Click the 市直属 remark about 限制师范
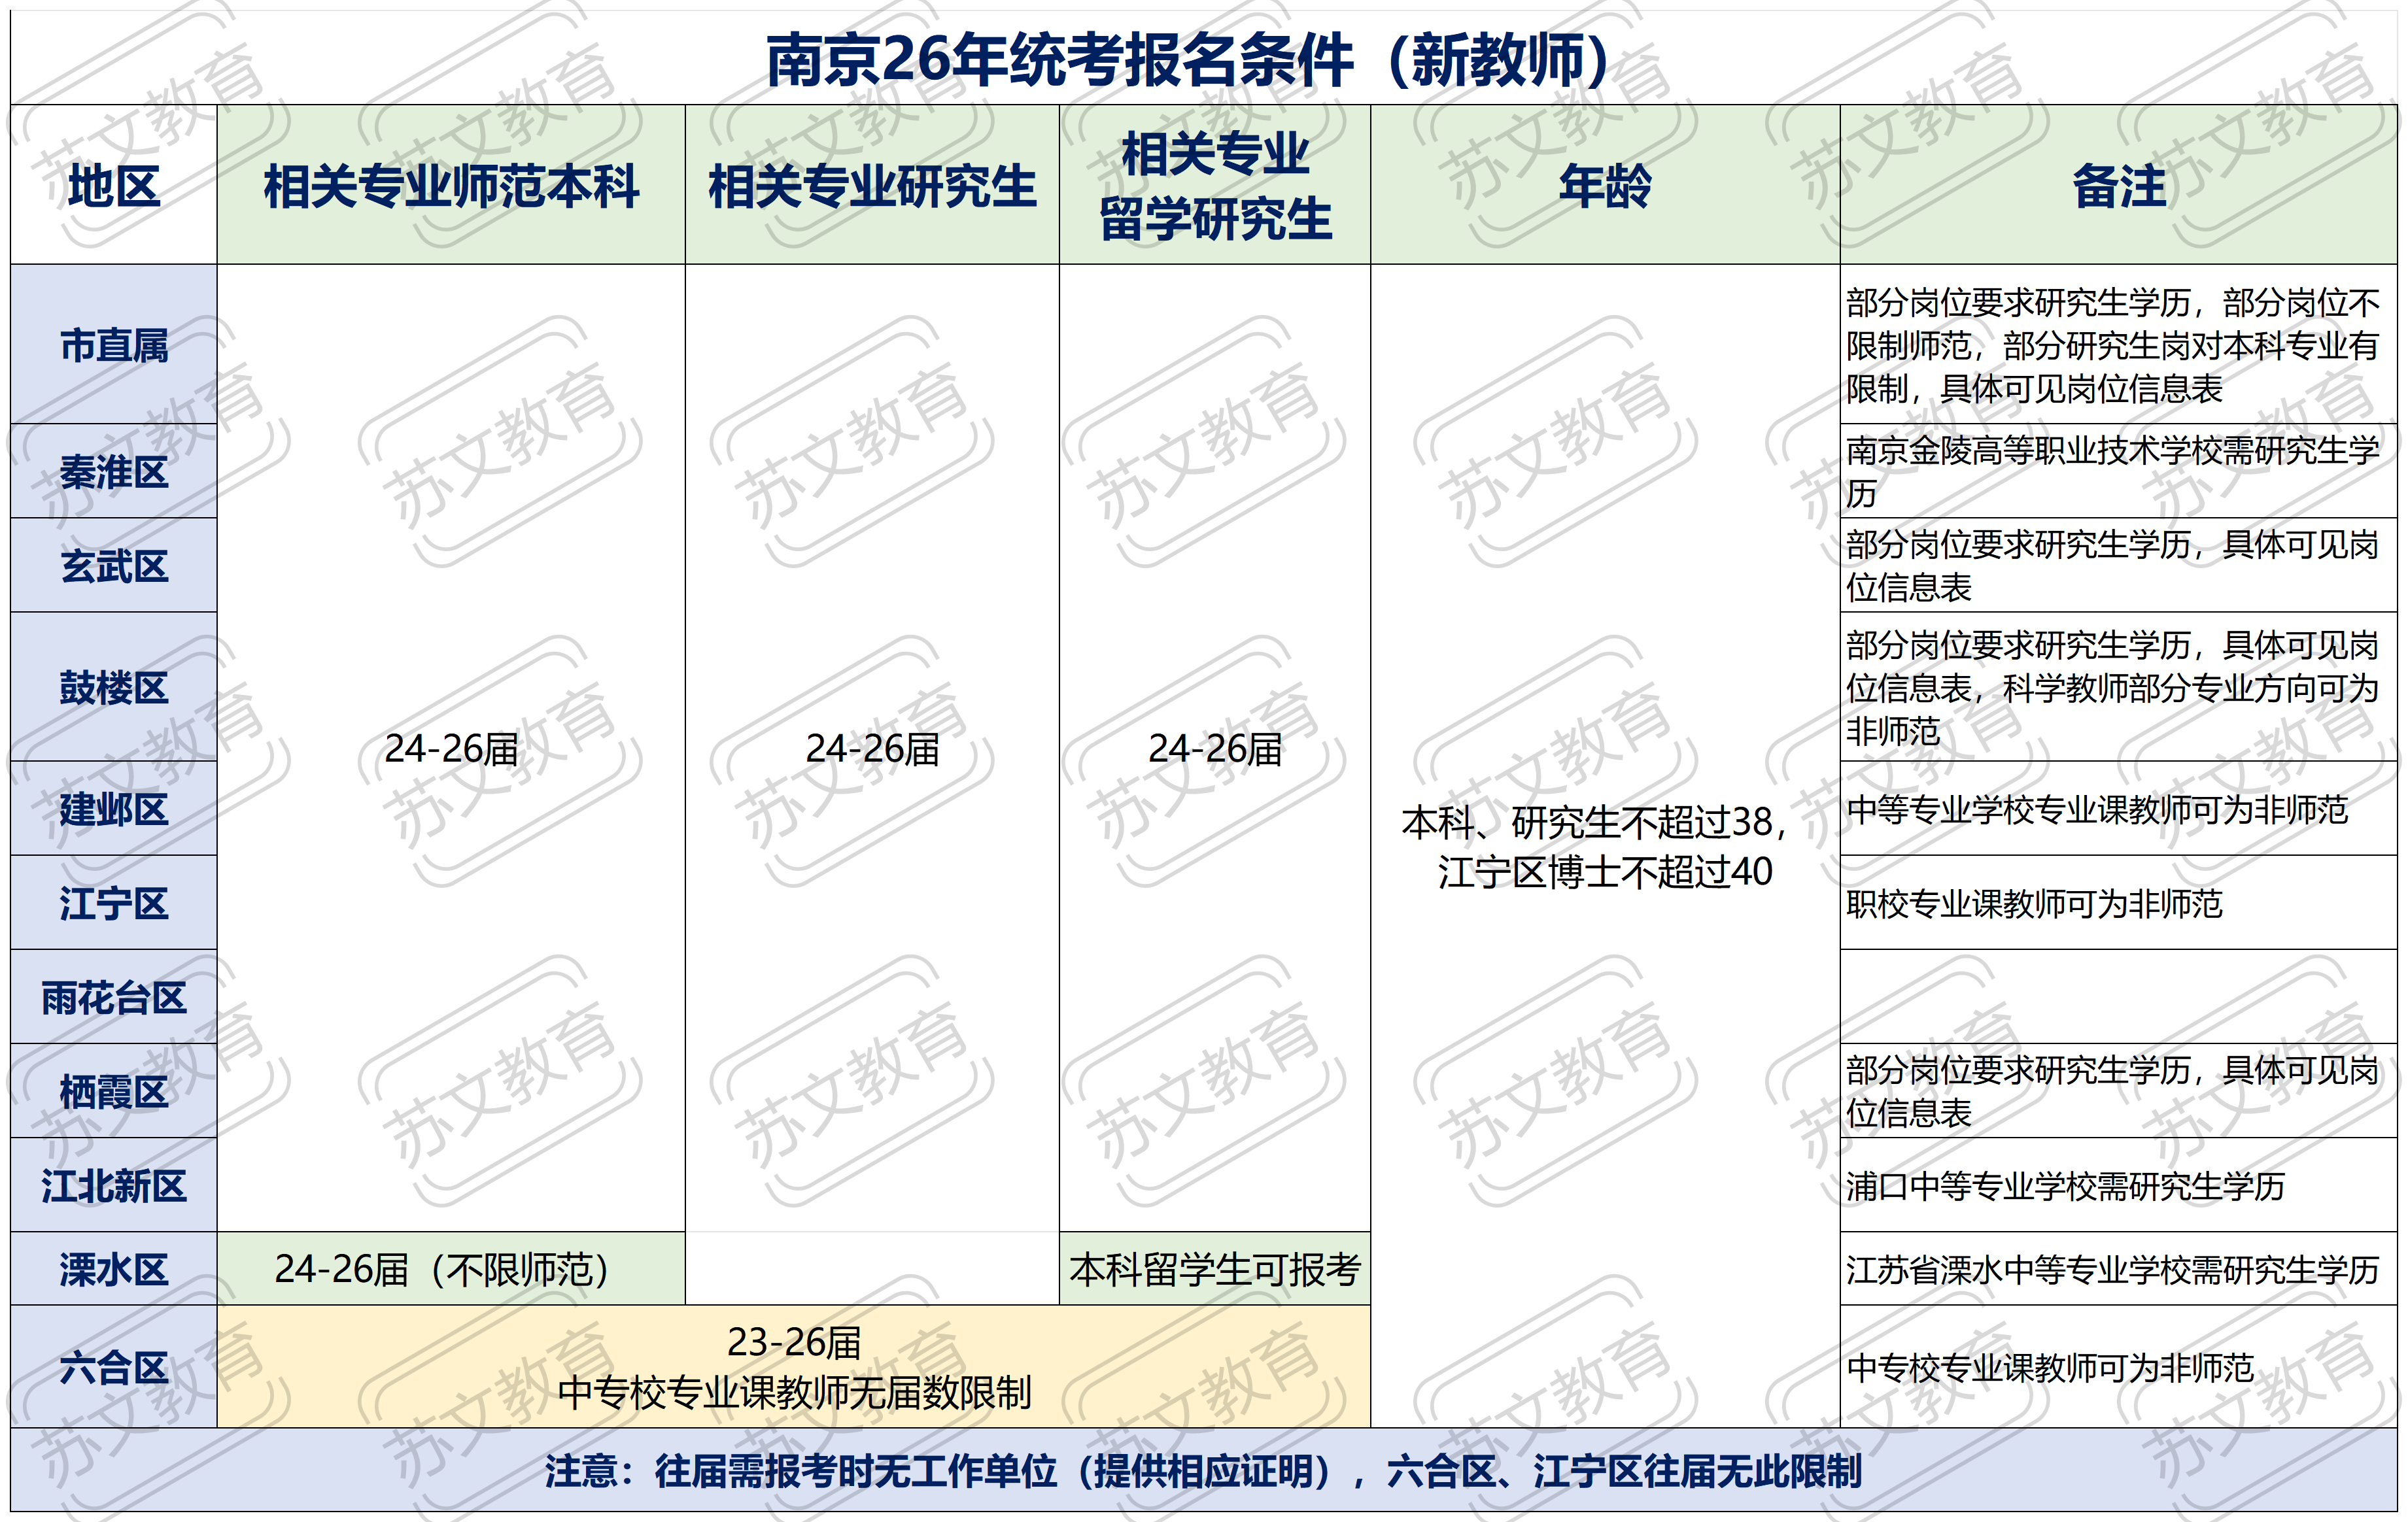 [2119, 345]
